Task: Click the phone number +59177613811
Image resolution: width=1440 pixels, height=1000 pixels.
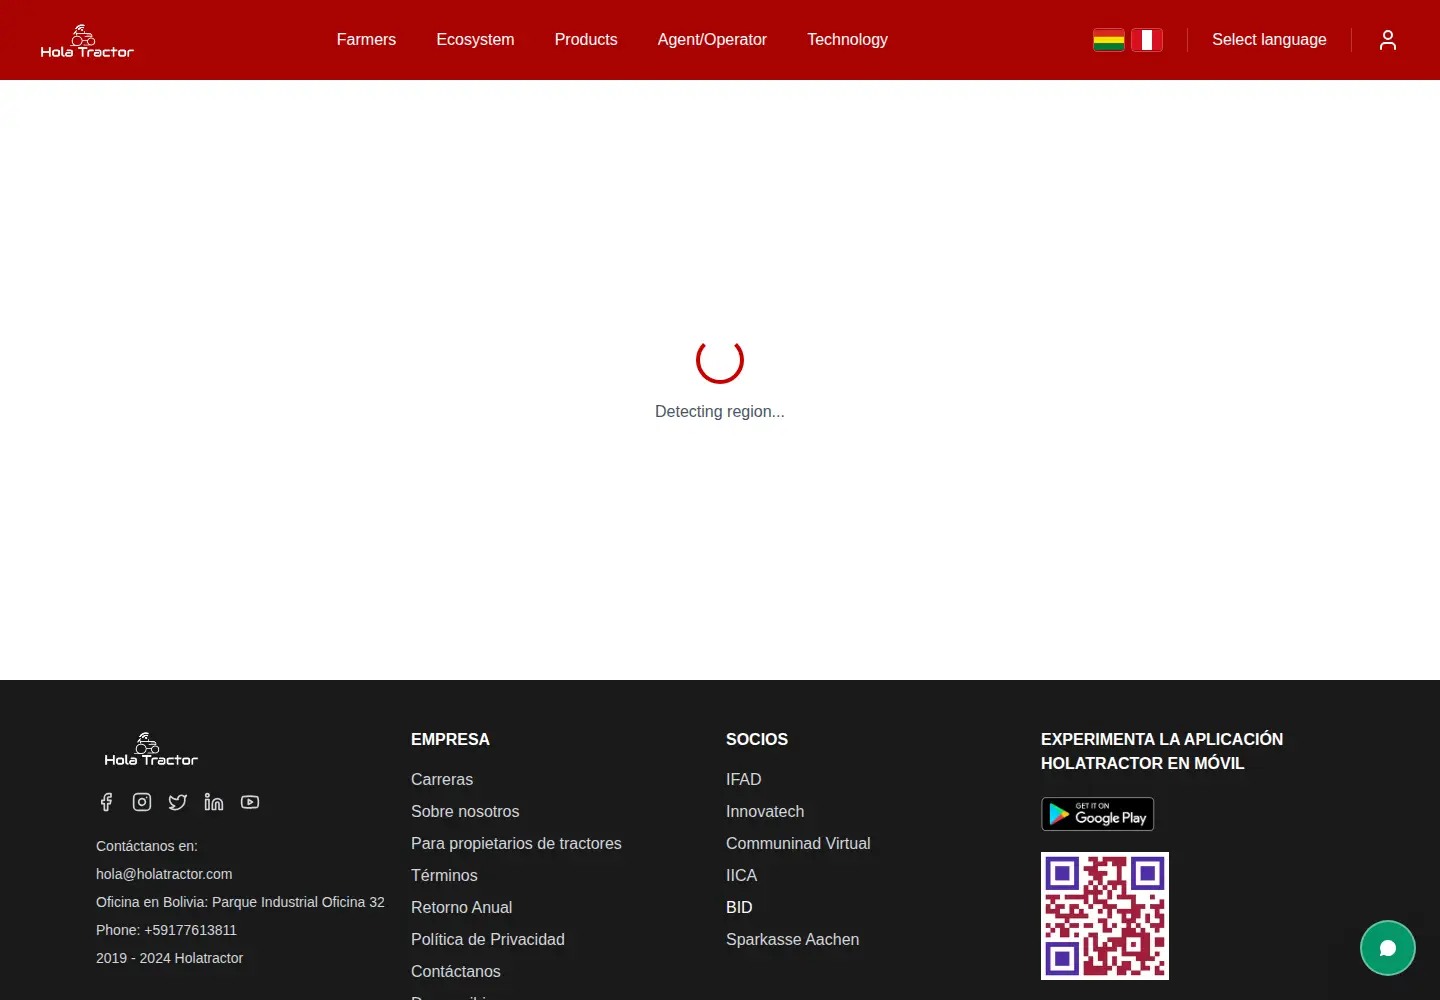Action: click(x=190, y=930)
